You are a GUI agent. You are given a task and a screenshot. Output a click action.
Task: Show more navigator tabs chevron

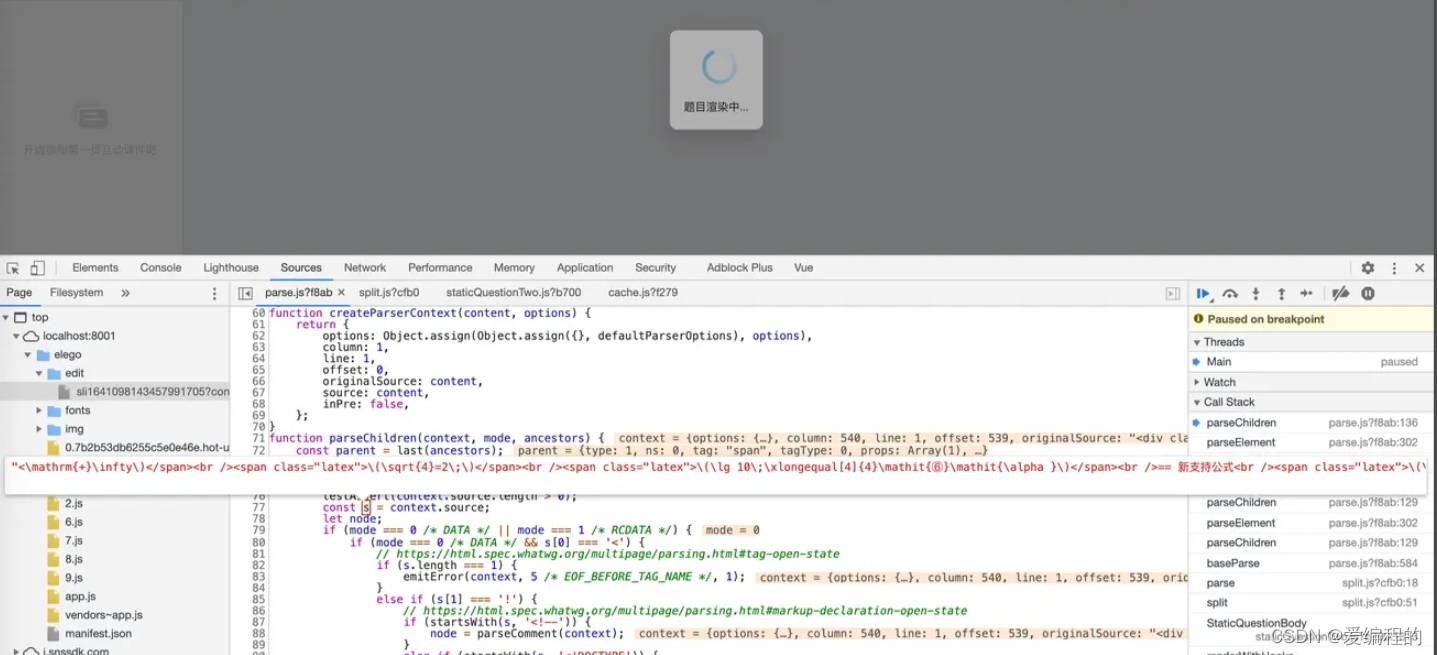coord(125,293)
